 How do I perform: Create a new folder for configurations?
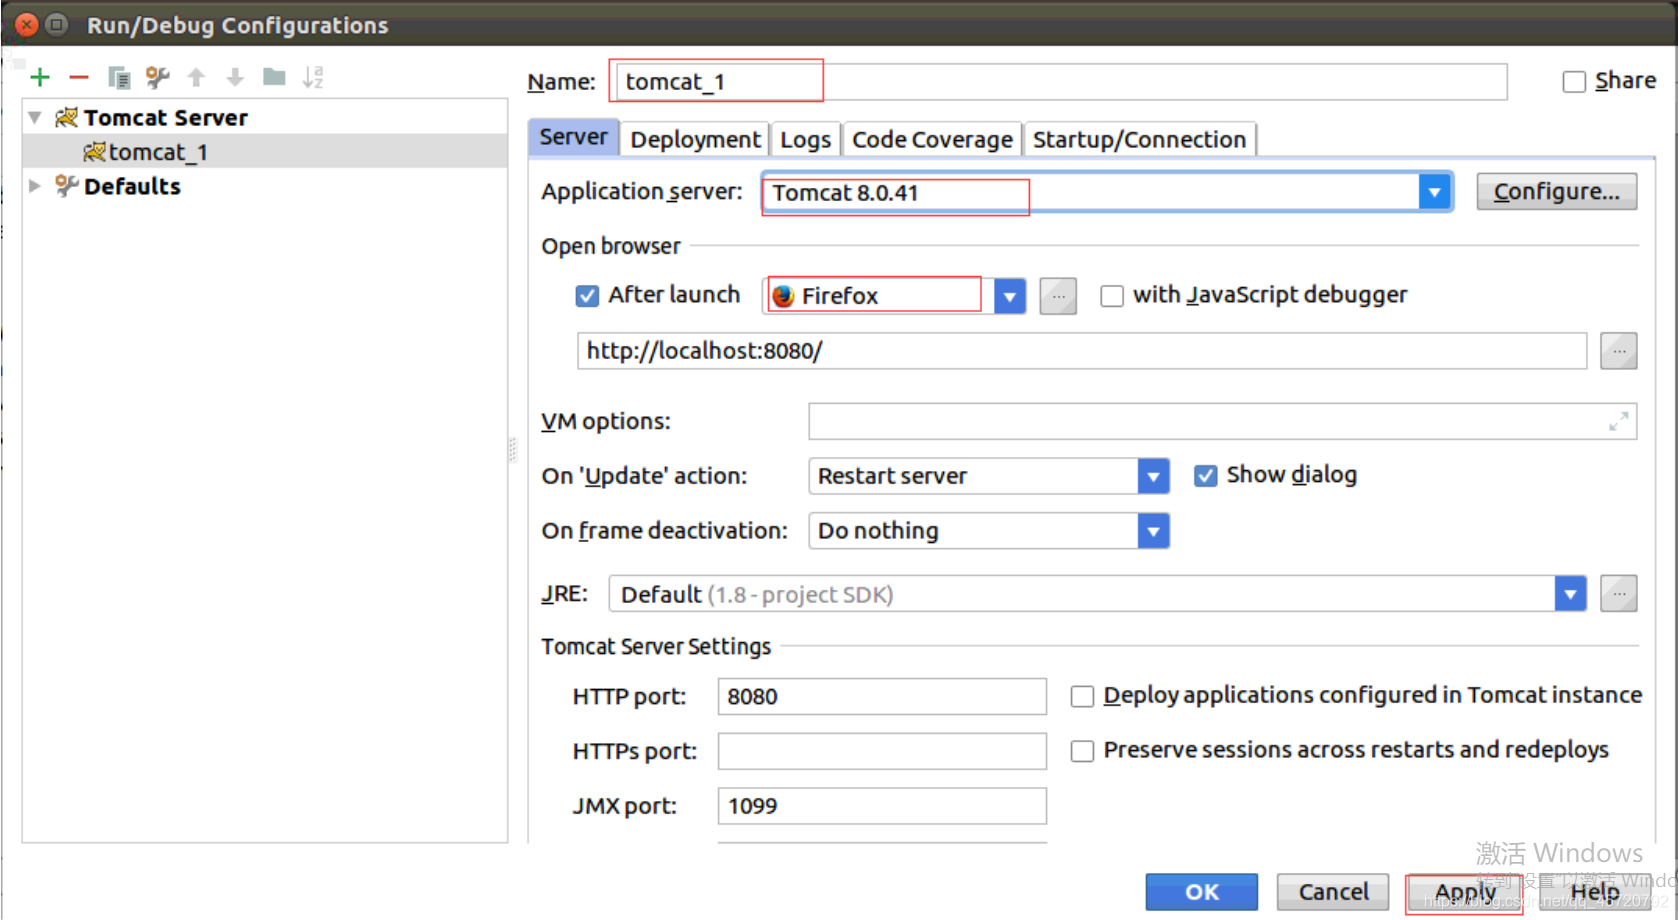click(x=274, y=77)
